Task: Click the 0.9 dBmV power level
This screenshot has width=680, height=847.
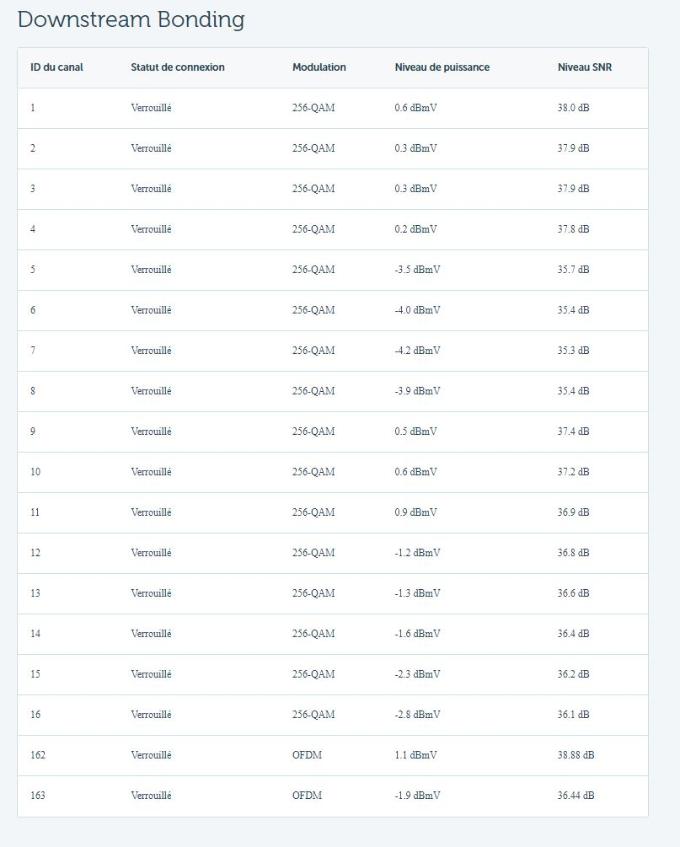Action: [415, 513]
